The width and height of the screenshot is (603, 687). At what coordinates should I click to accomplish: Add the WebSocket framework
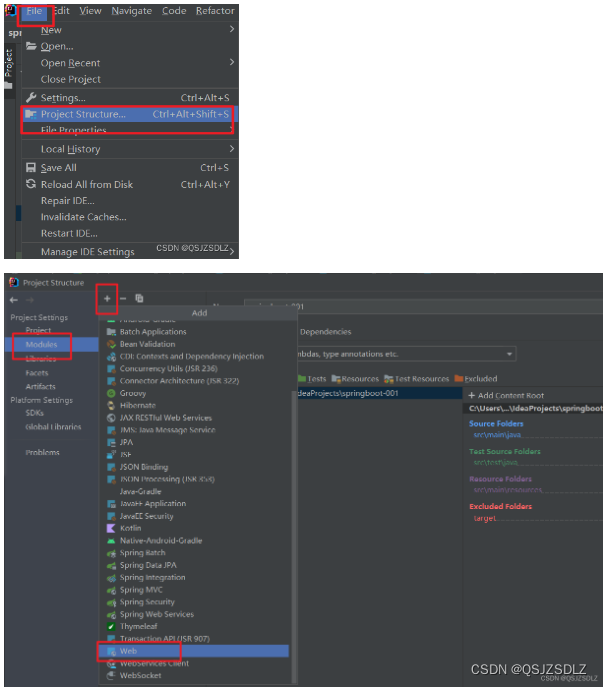140,675
